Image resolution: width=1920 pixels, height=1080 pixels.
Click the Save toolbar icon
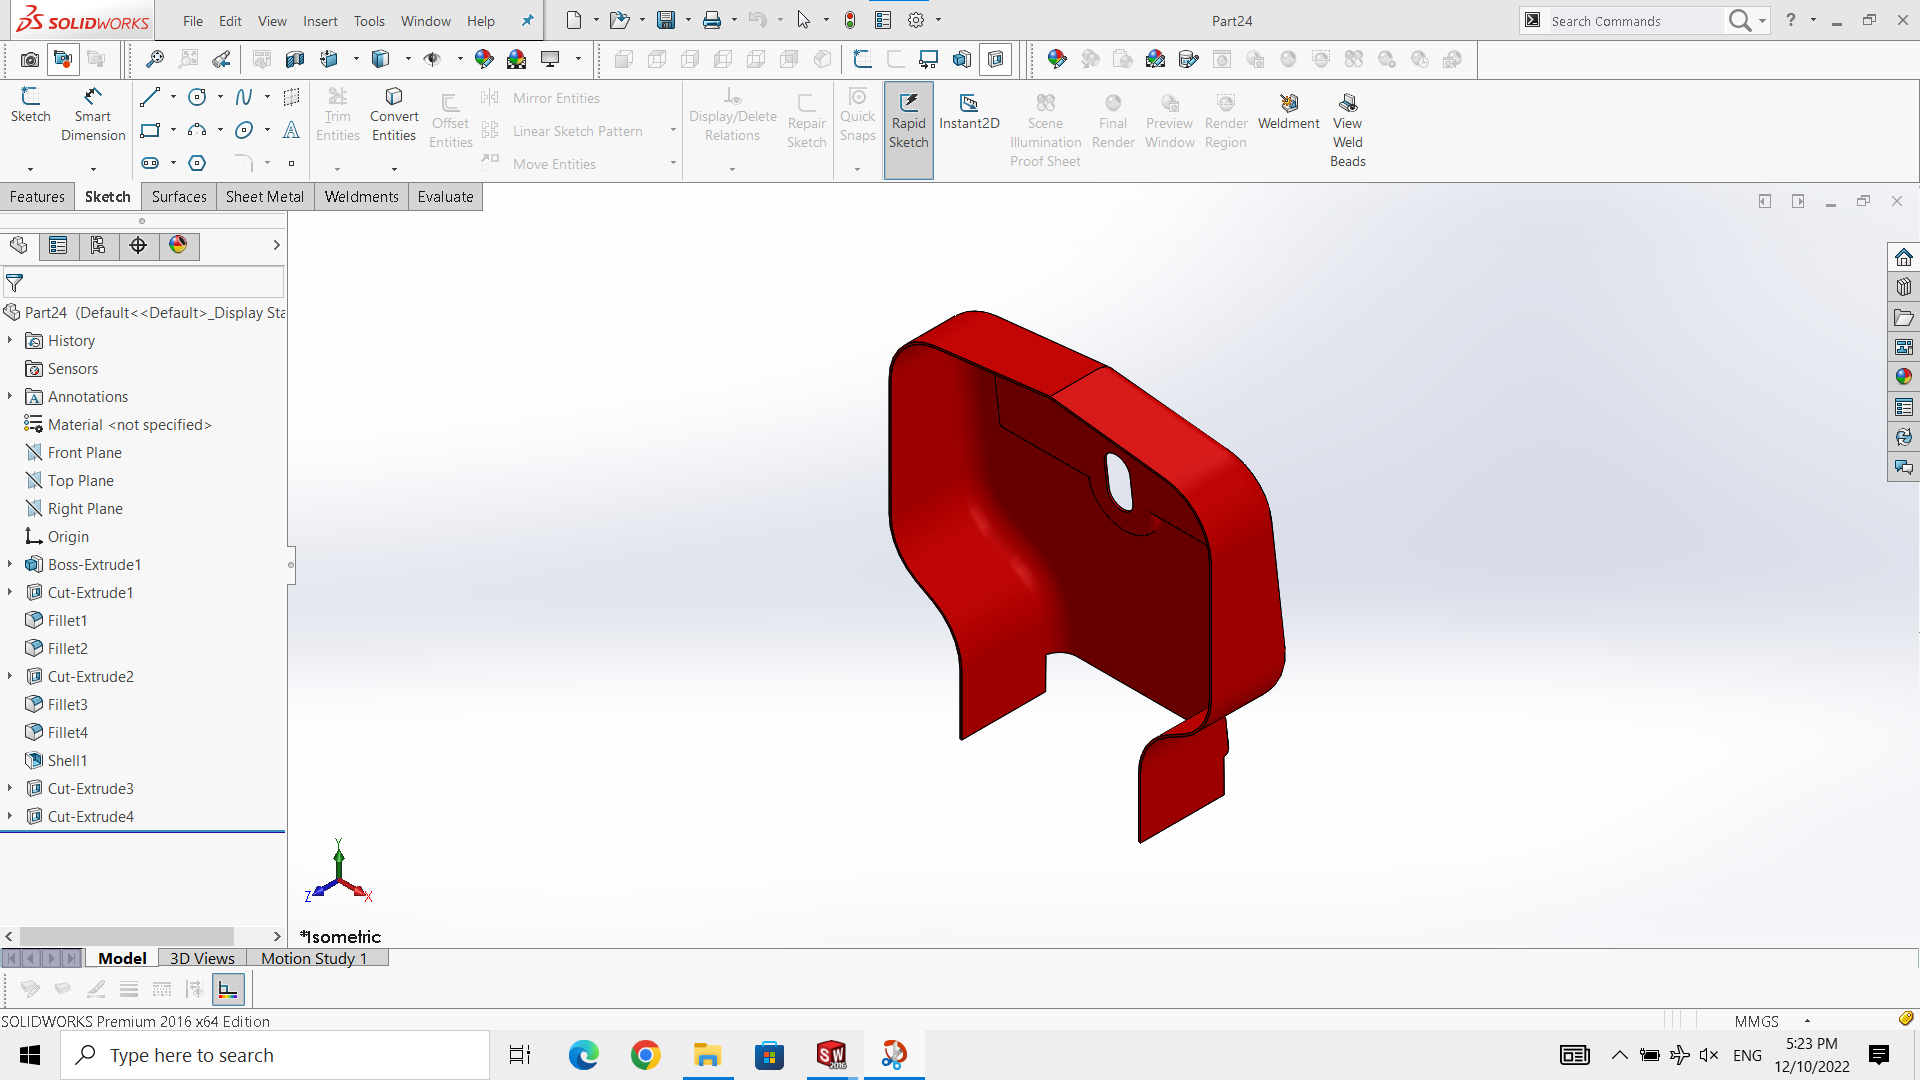tap(665, 20)
